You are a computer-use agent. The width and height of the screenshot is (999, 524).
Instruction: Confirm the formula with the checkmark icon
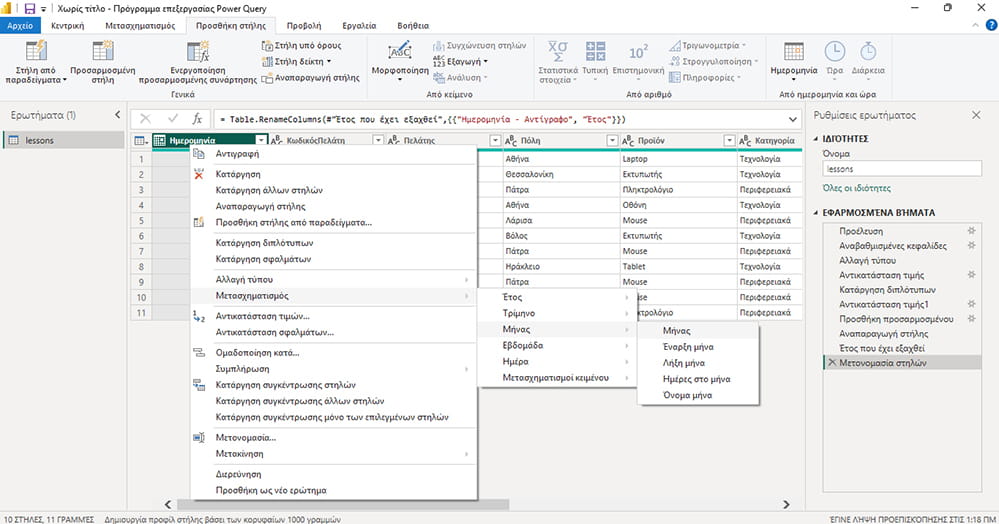(x=172, y=119)
